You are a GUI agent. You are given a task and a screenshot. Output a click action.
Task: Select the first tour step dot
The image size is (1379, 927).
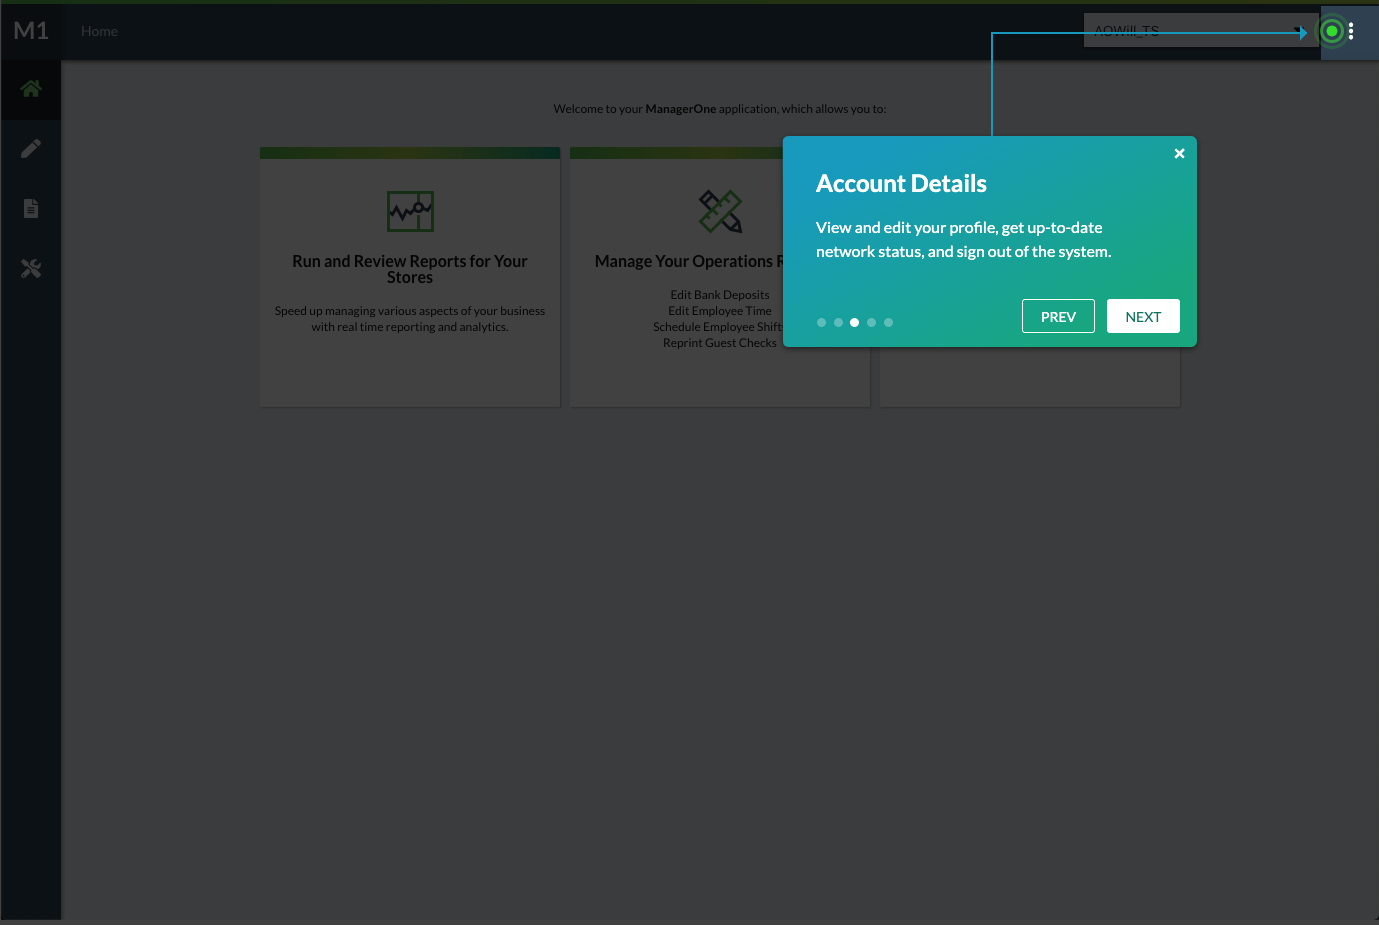822,322
